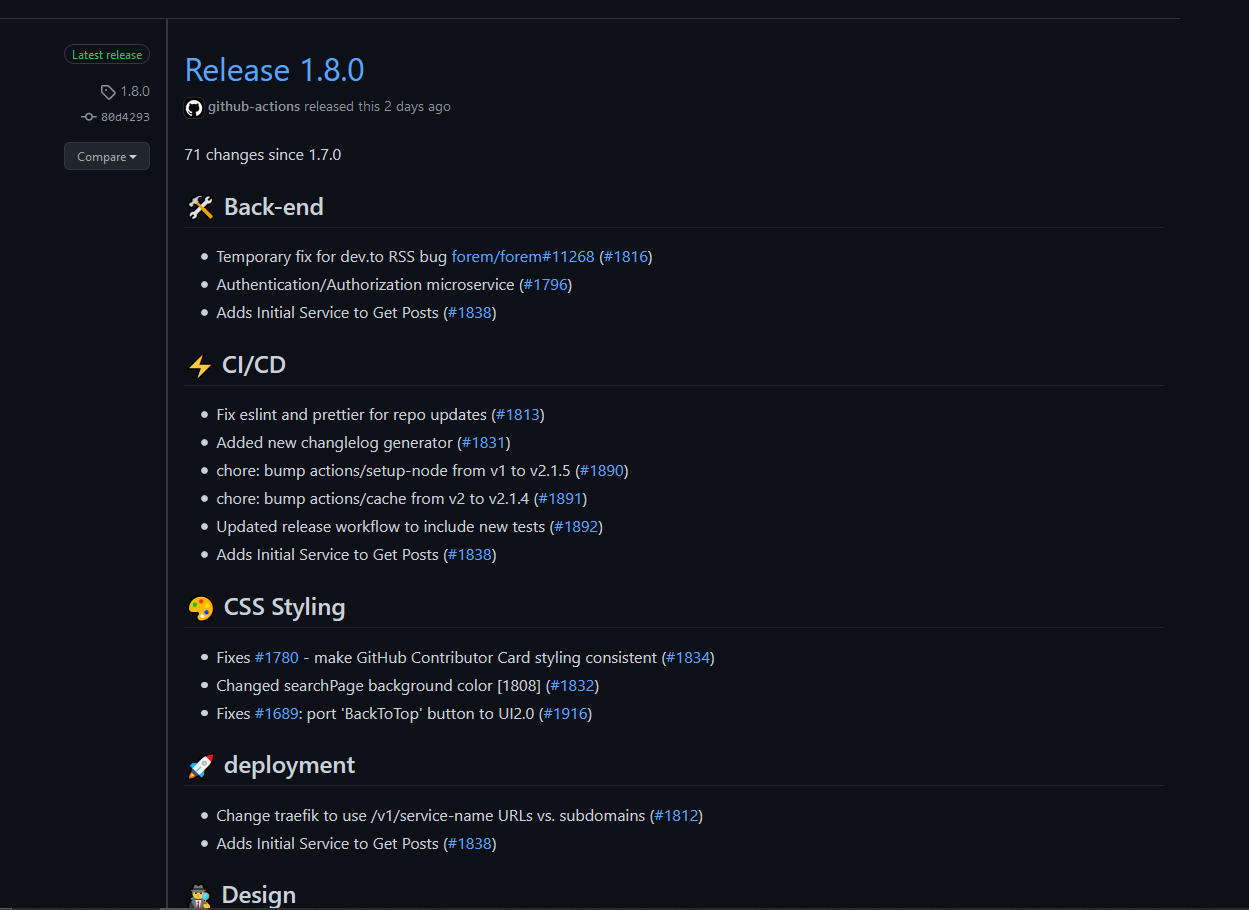Image resolution: width=1249 pixels, height=910 pixels.
Task: Click the '71 changes since 1.7.0' text
Action: pos(263,155)
